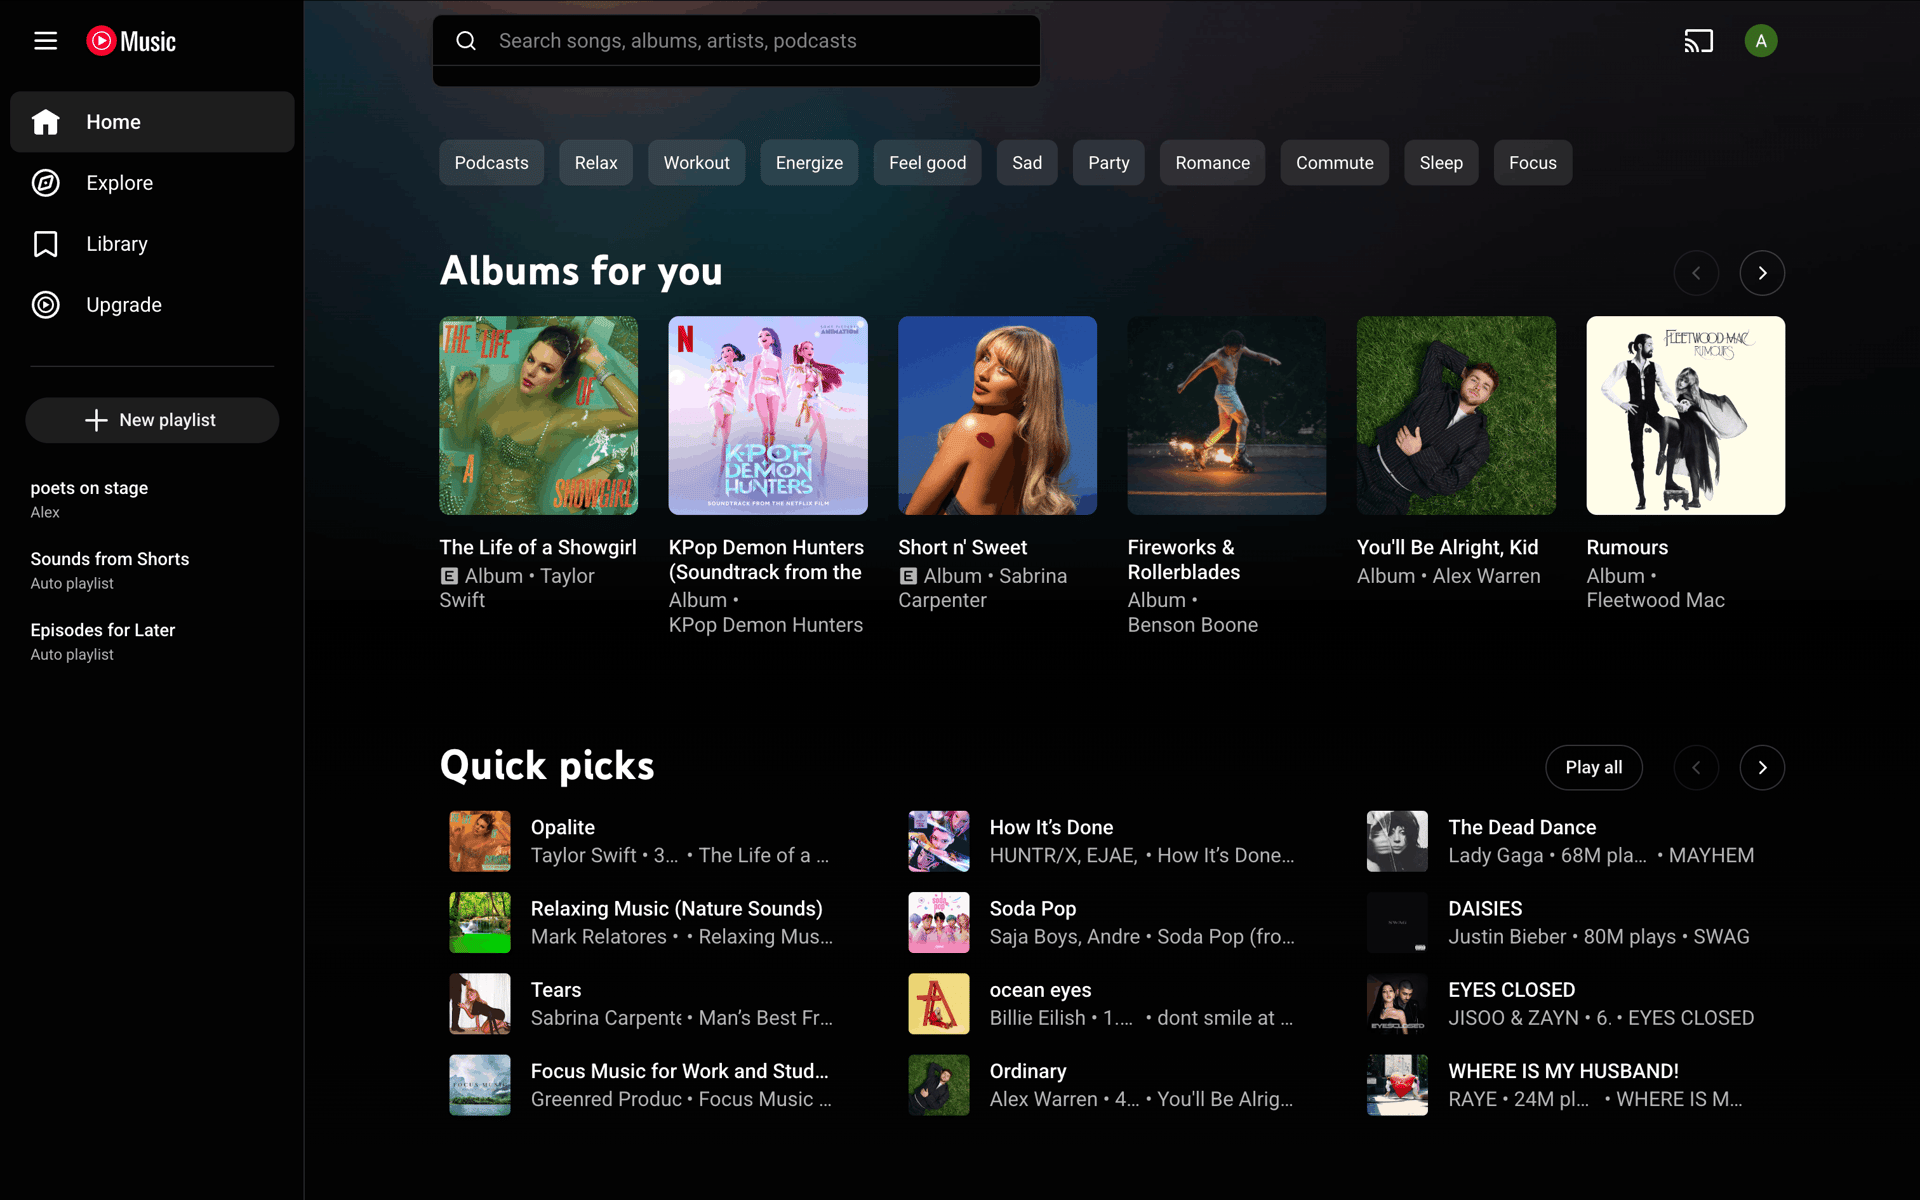This screenshot has height=1200, width=1920.
Task: Select the Workout mood chip
Action: 696,163
